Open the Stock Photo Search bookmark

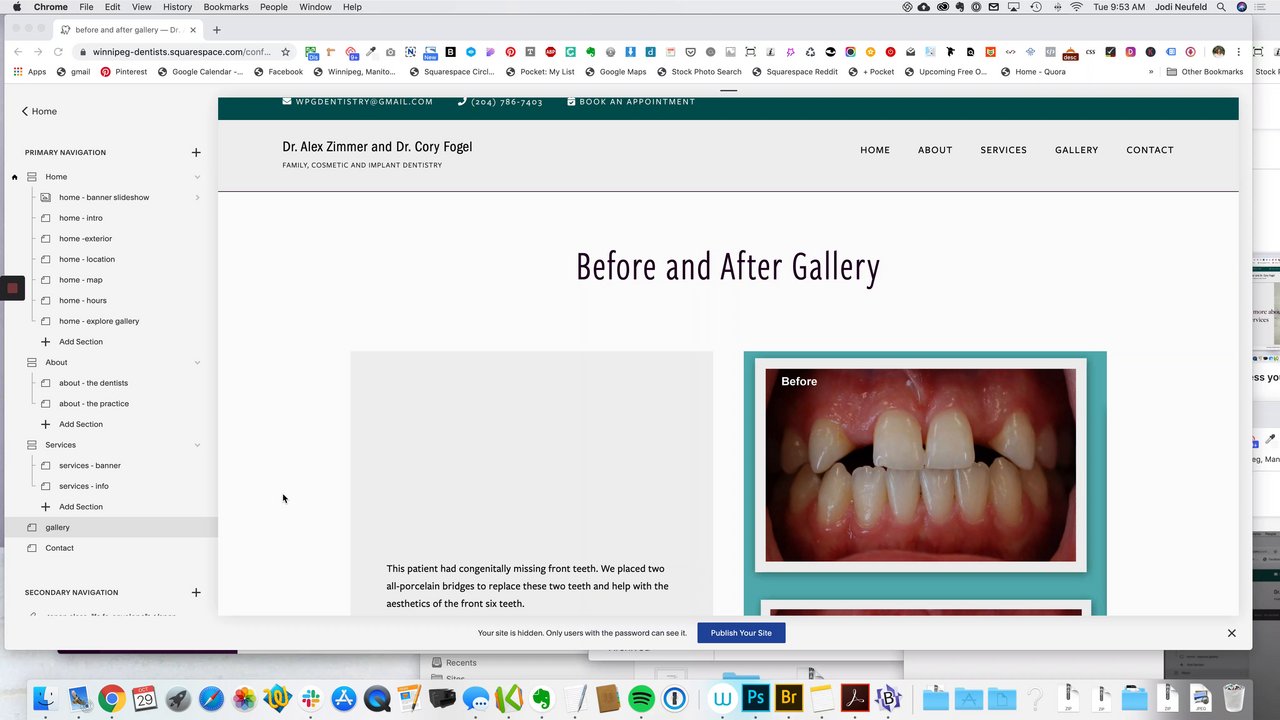tap(699, 72)
